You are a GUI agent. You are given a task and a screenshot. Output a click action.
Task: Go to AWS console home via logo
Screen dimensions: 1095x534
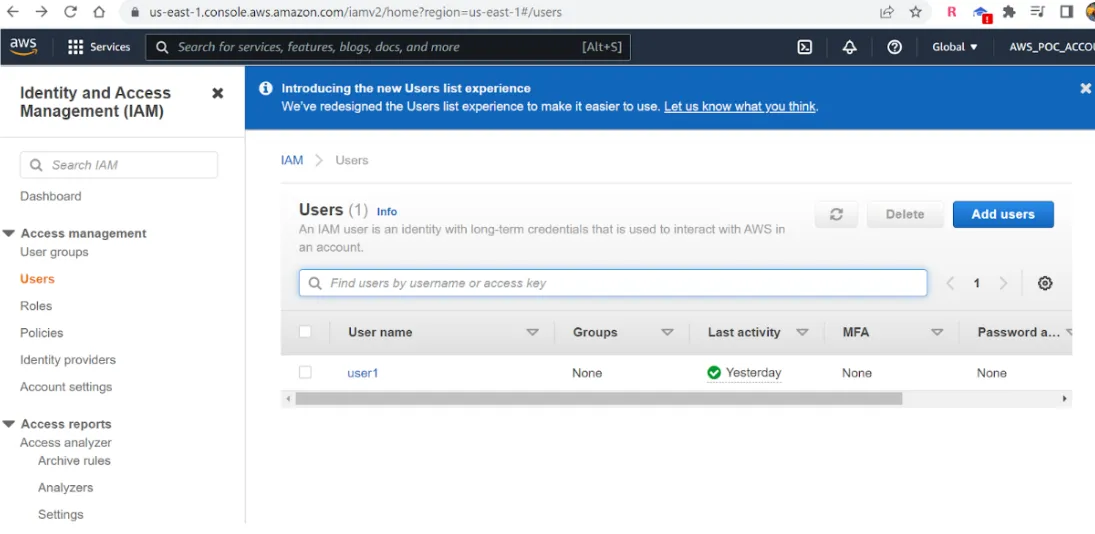click(24, 47)
